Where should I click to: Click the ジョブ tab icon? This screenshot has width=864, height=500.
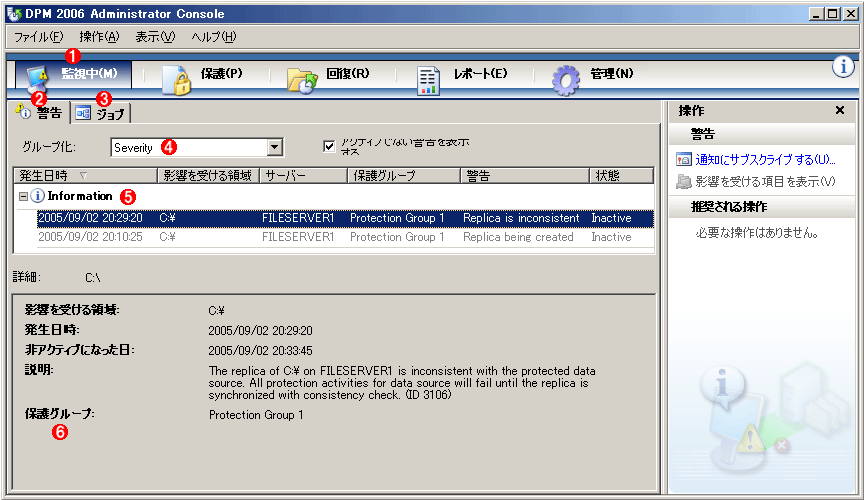point(83,113)
